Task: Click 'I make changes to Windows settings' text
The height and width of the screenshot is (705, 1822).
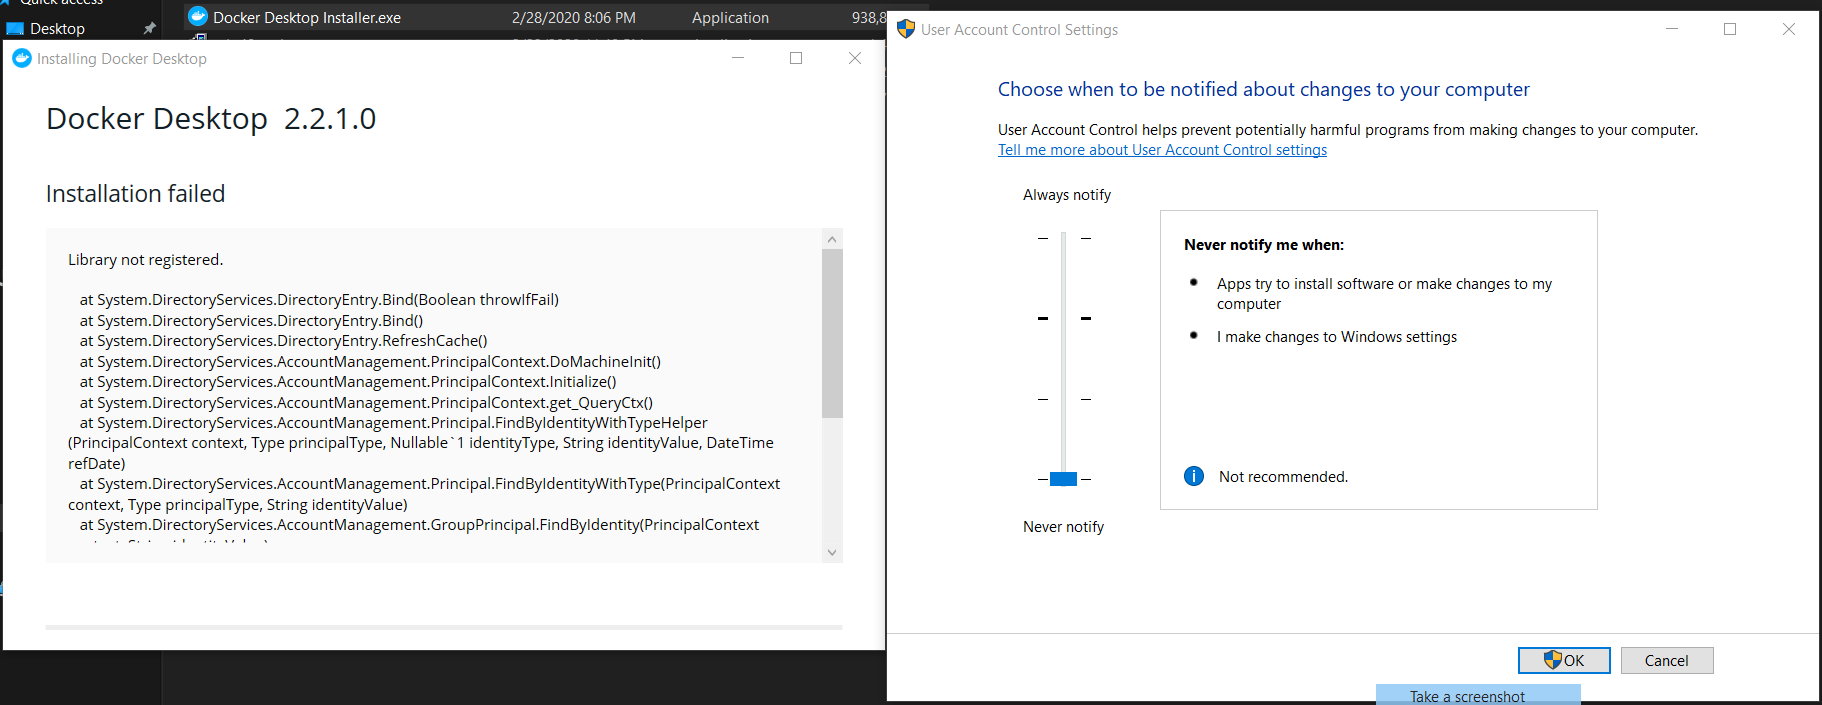Action: tap(1337, 337)
